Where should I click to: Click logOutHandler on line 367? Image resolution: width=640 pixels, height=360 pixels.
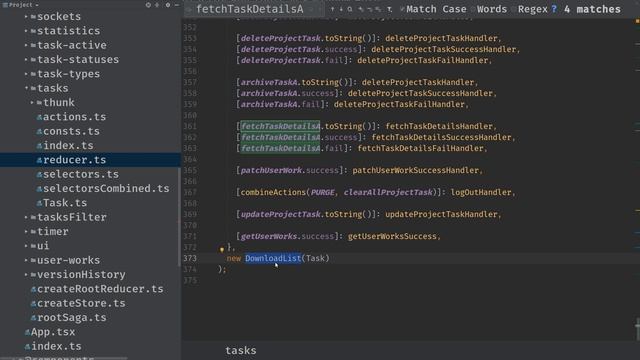[481, 192]
